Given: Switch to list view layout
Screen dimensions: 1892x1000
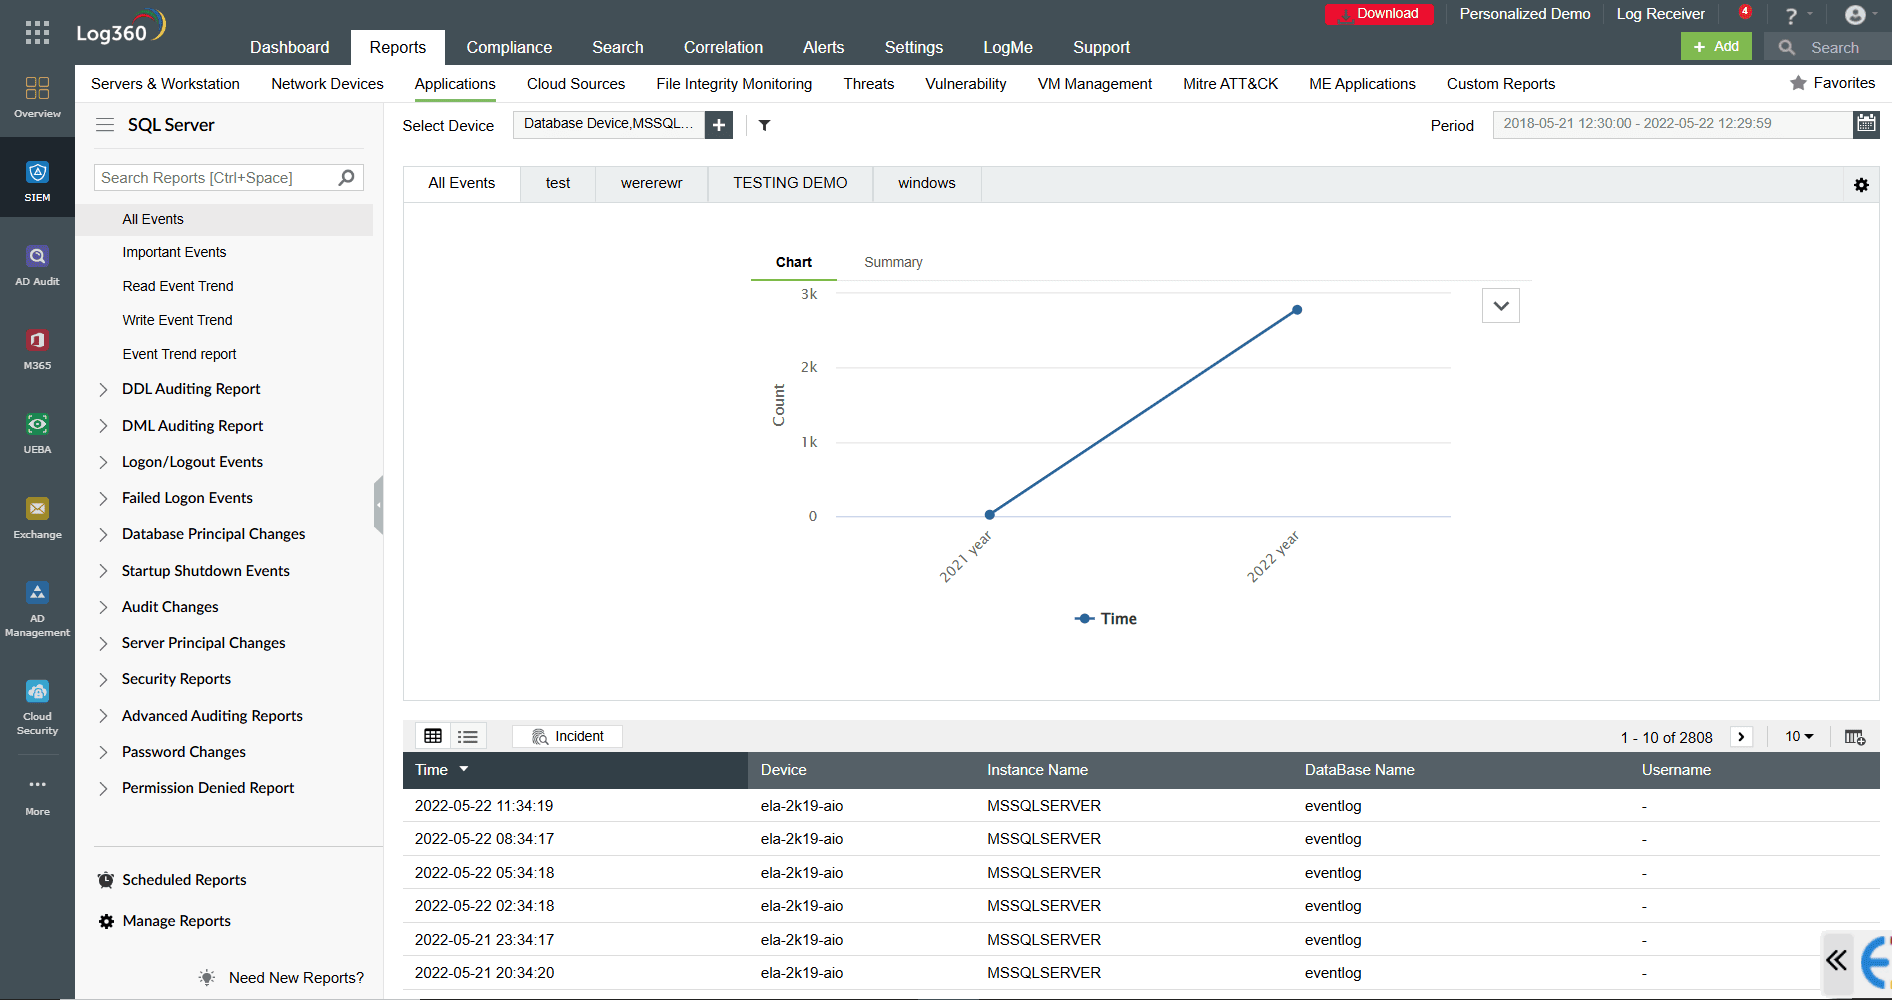Looking at the screenshot, I should pyautogui.click(x=468, y=736).
